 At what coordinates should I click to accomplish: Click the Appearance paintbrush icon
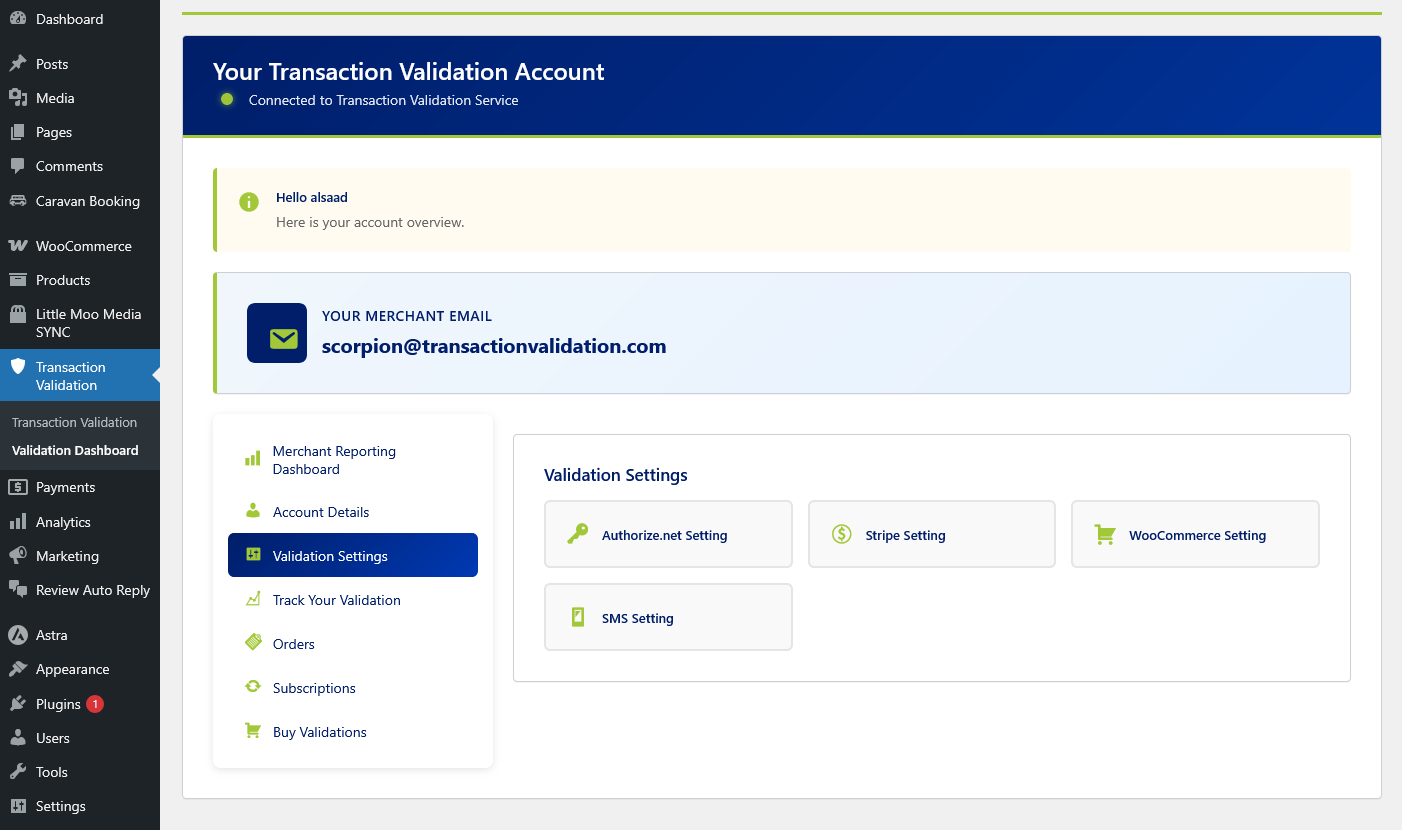click(x=18, y=669)
